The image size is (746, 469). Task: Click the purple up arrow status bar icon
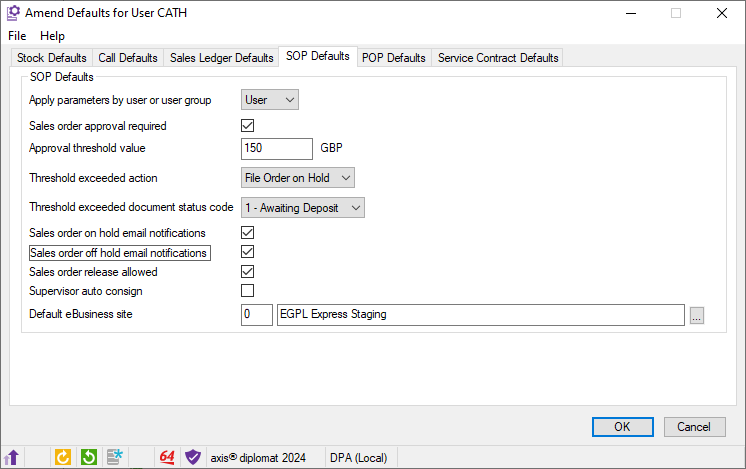12,457
